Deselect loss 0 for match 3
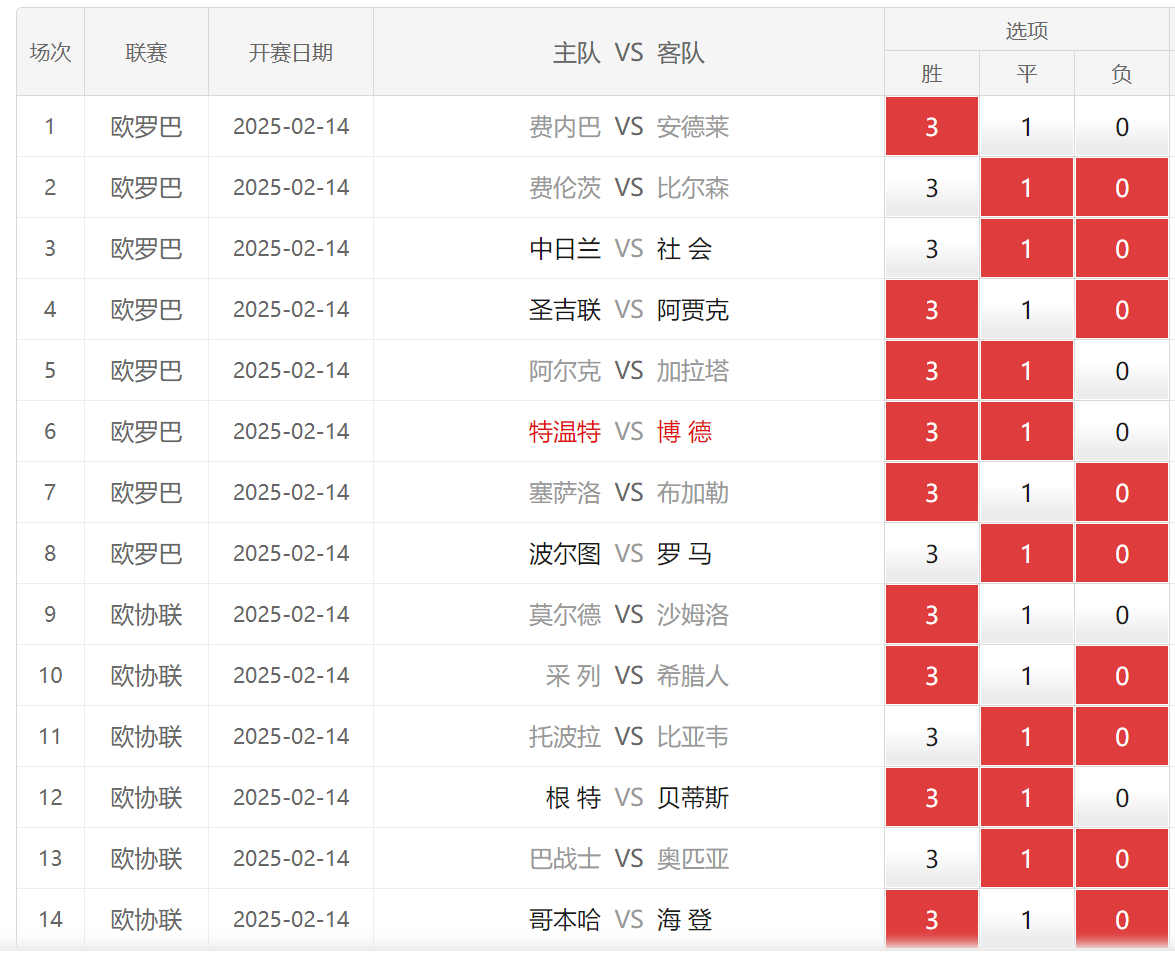Screen dimensions: 1175x961 (x=1122, y=249)
